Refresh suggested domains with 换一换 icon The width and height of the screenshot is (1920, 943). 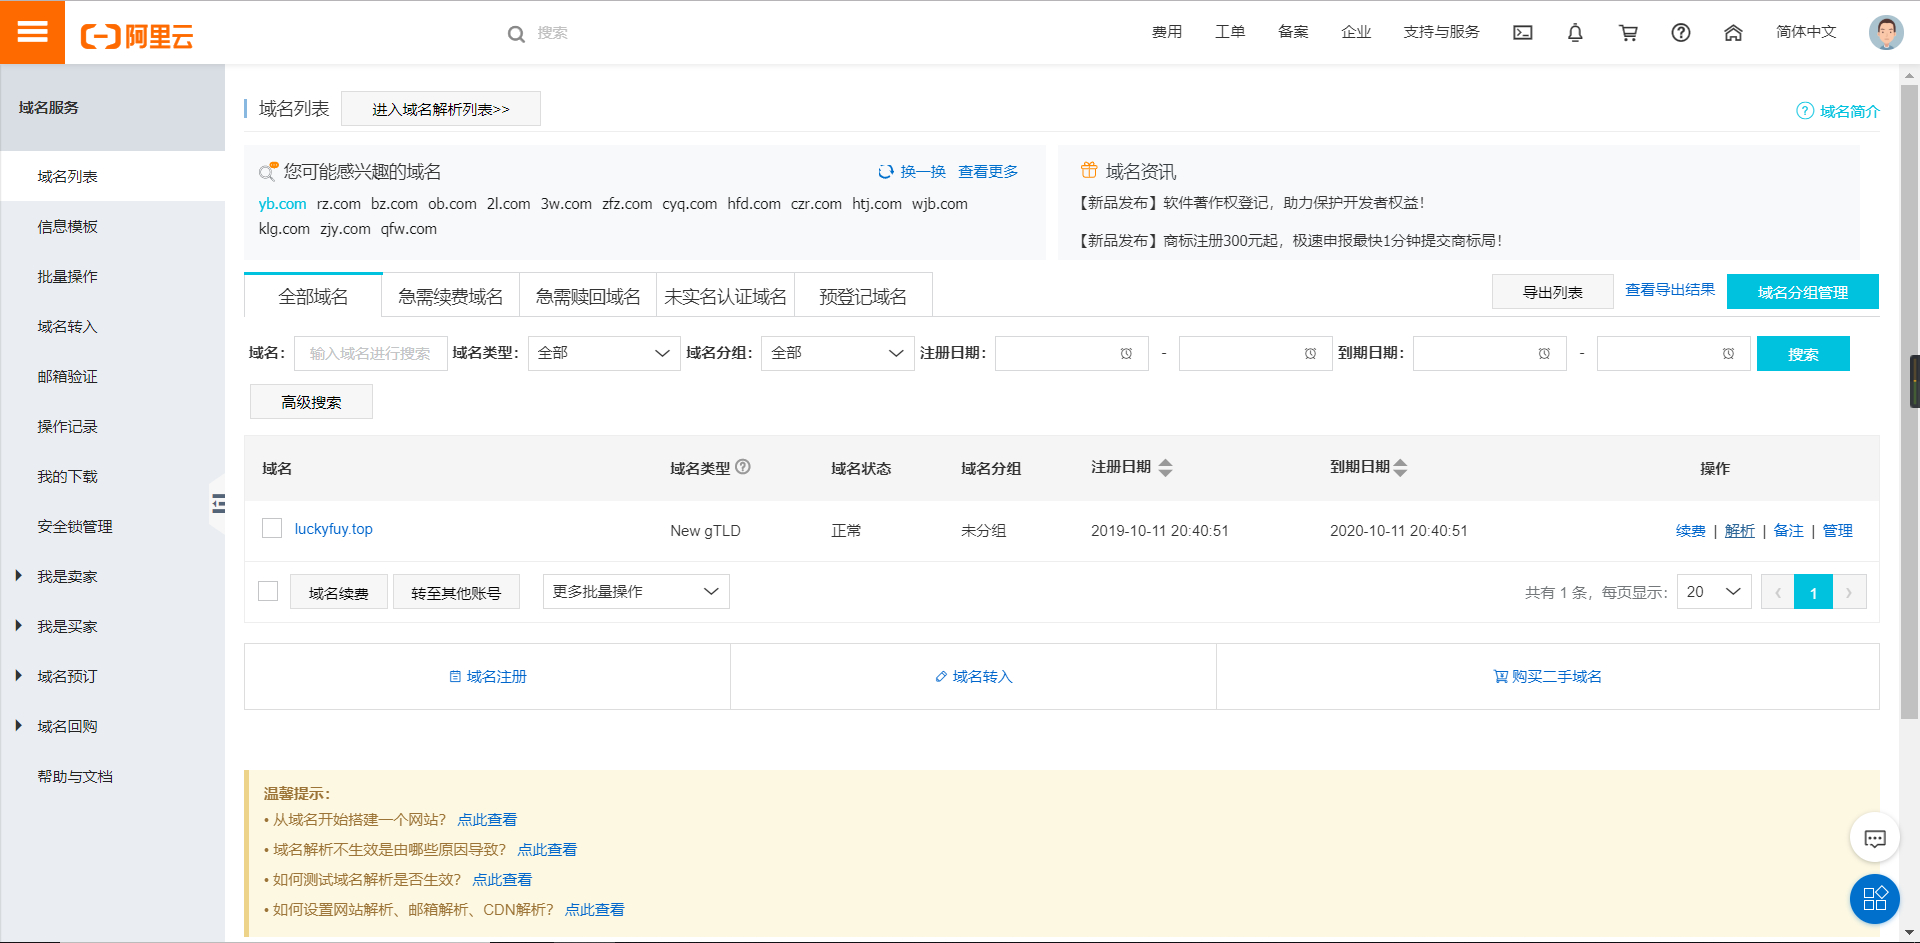point(885,172)
